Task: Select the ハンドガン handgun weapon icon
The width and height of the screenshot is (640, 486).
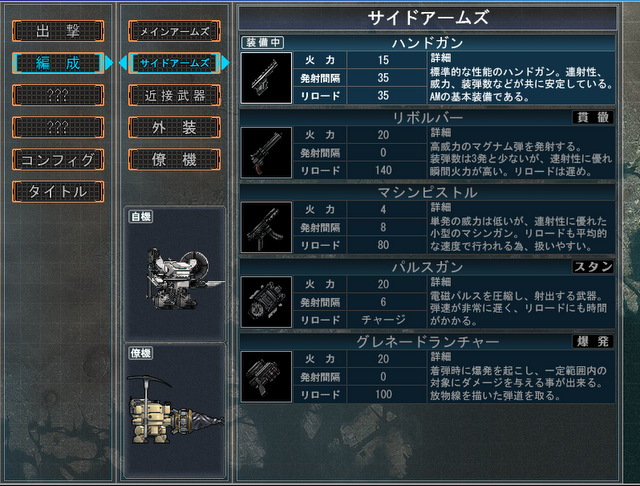Action: coord(266,78)
